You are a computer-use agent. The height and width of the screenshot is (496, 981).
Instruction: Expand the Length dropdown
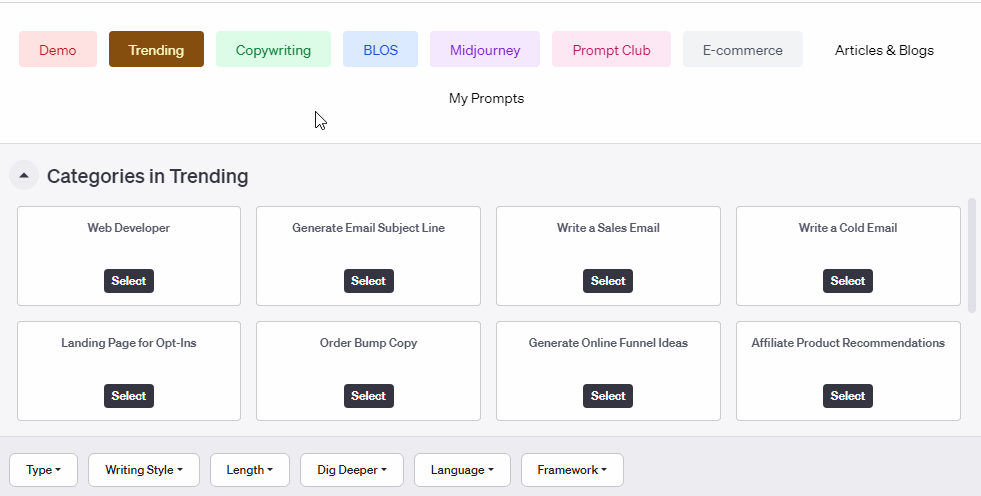pos(250,470)
